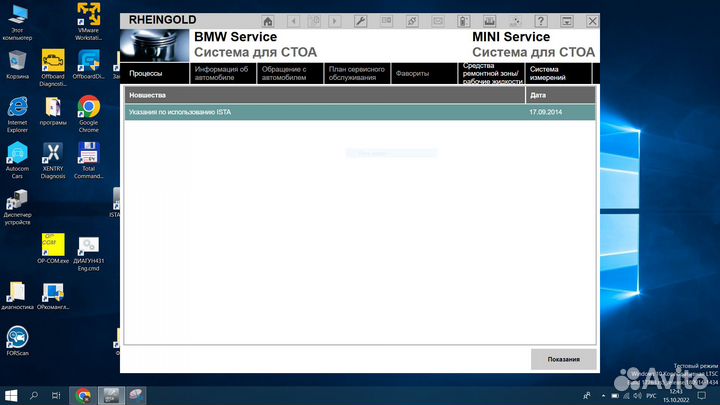Click the ISTA app taskbar button
Image resolution: width=720 pixels, height=405 pixels.
point(111,395)
